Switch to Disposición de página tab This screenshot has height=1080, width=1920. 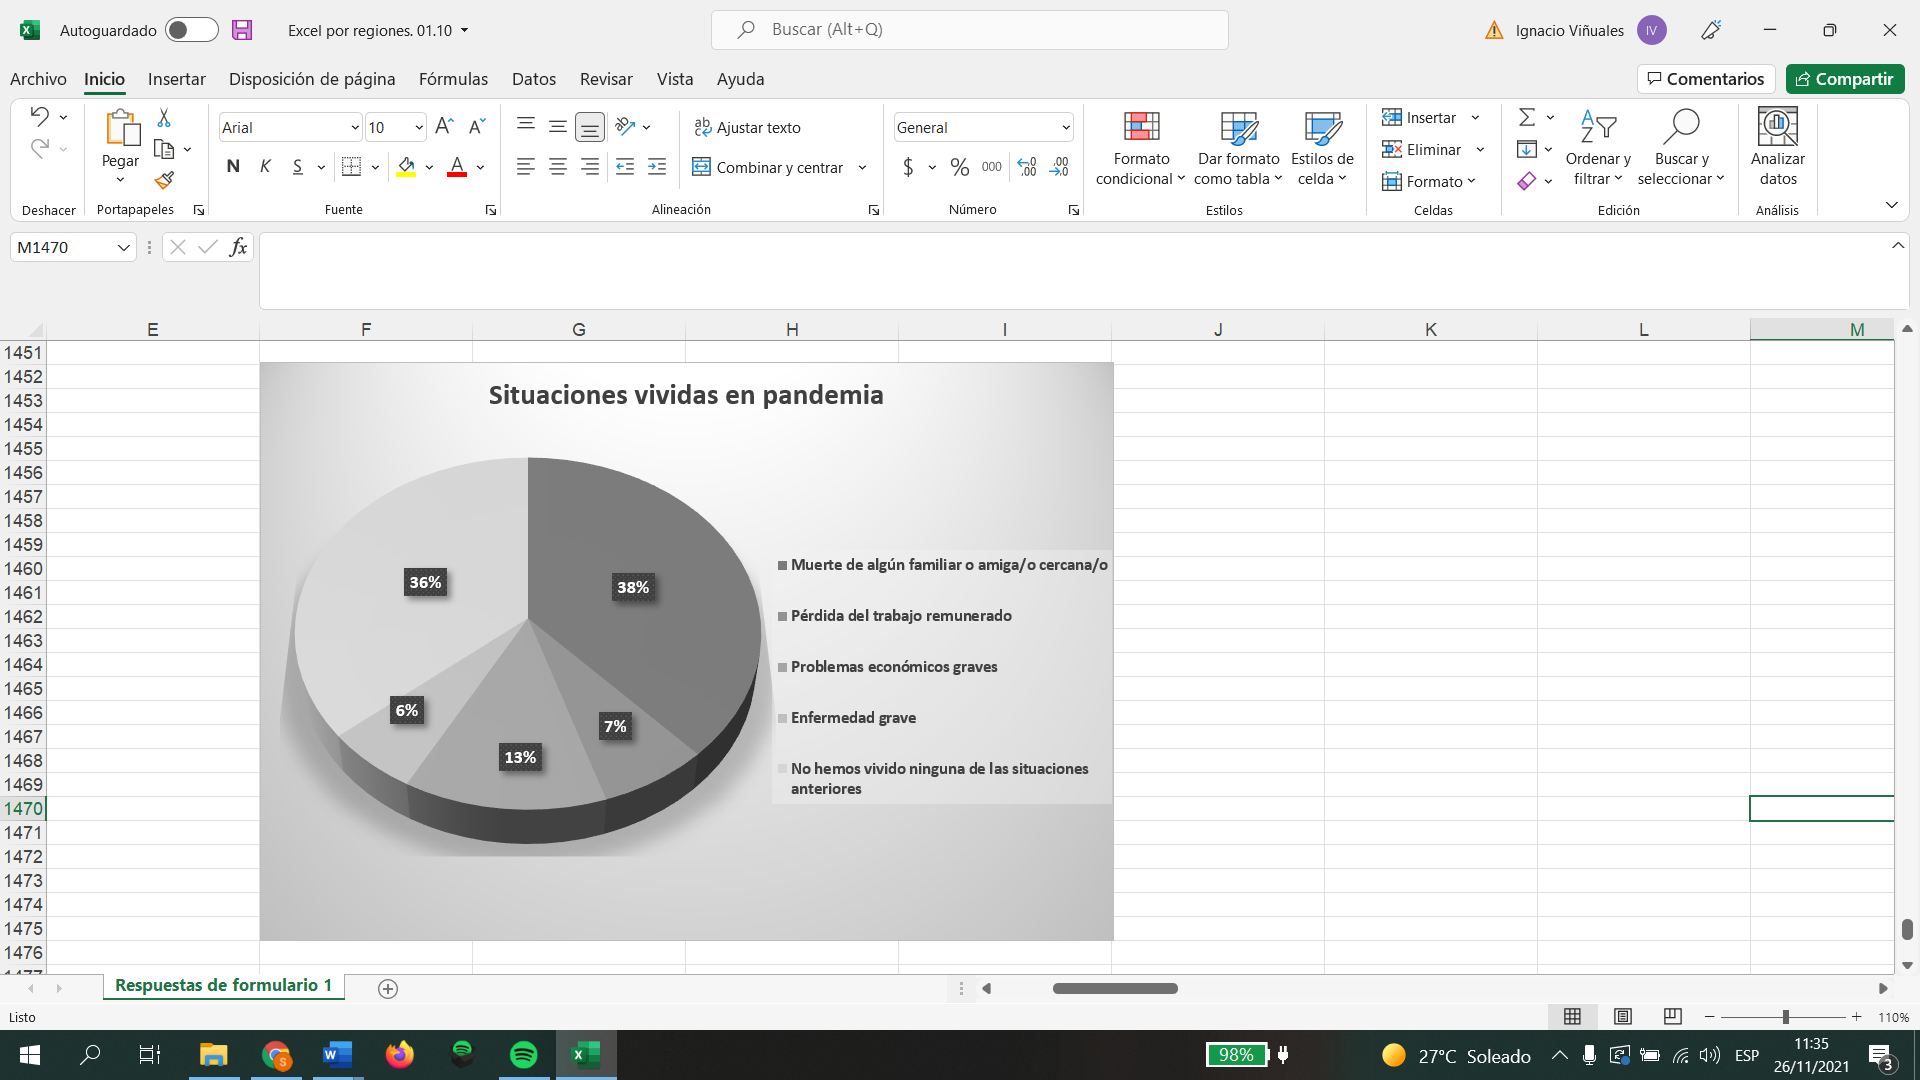(312, 79)
